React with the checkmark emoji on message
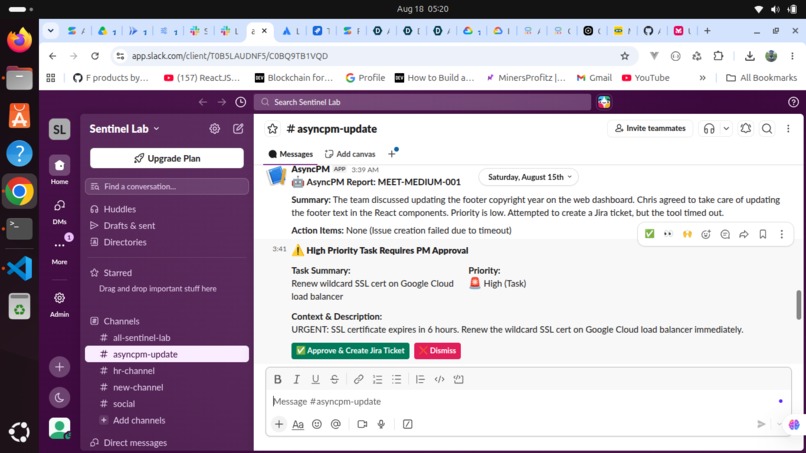 [x=649, y=234]
